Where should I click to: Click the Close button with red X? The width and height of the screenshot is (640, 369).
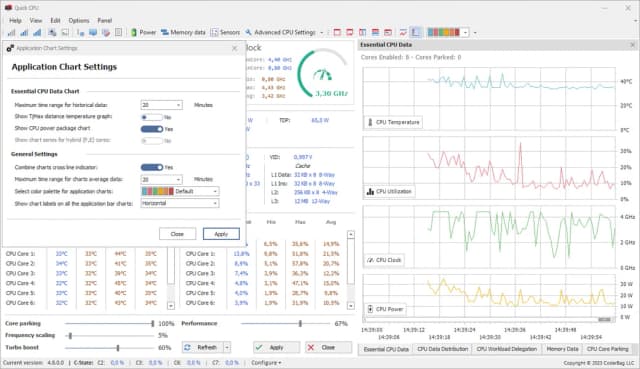(x=328, y=347)
